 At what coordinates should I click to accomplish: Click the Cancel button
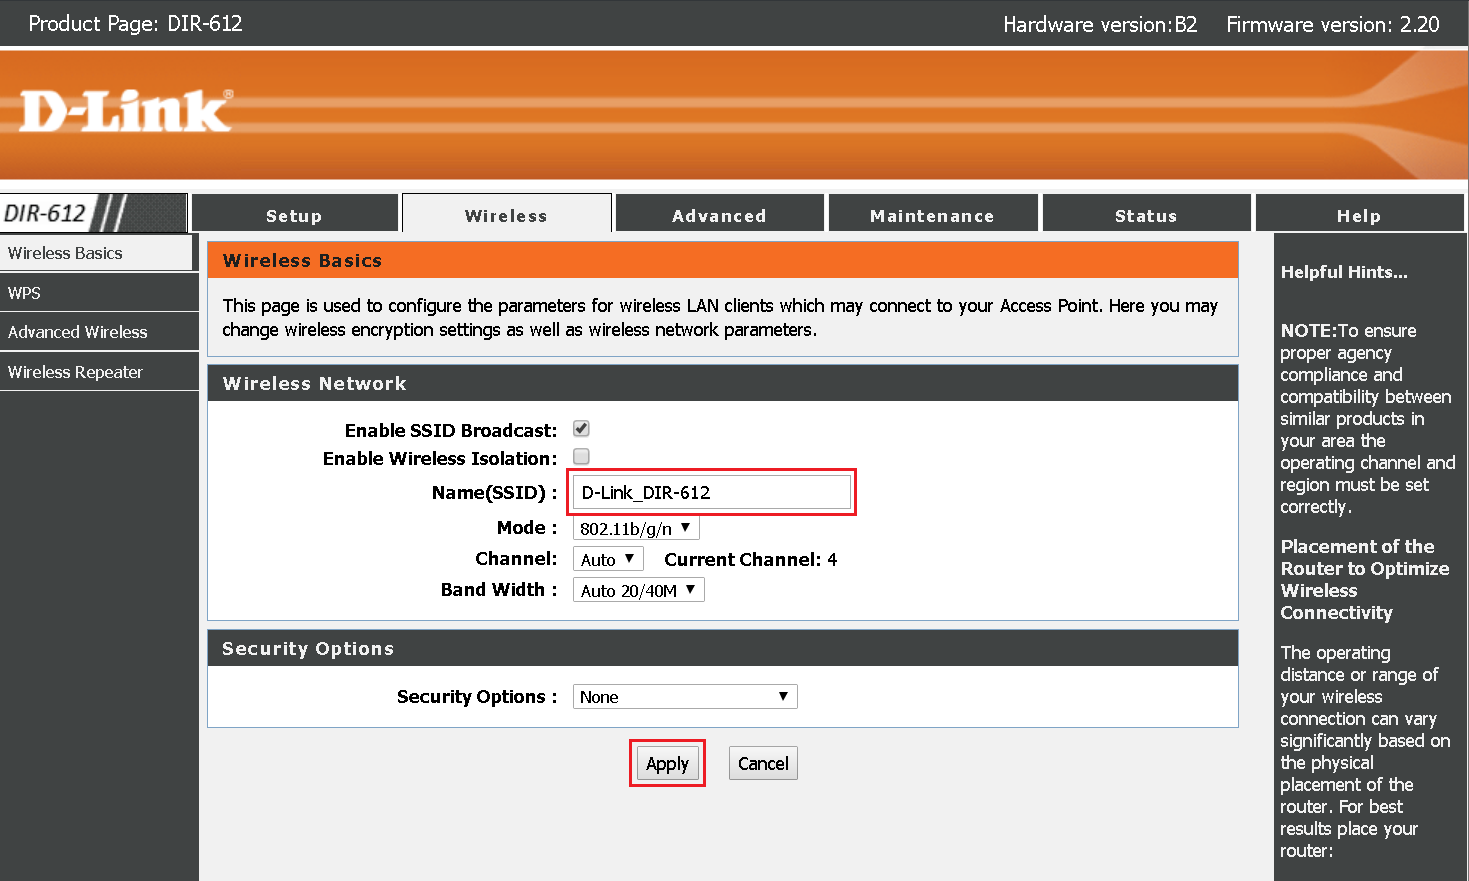coord(763,763)
